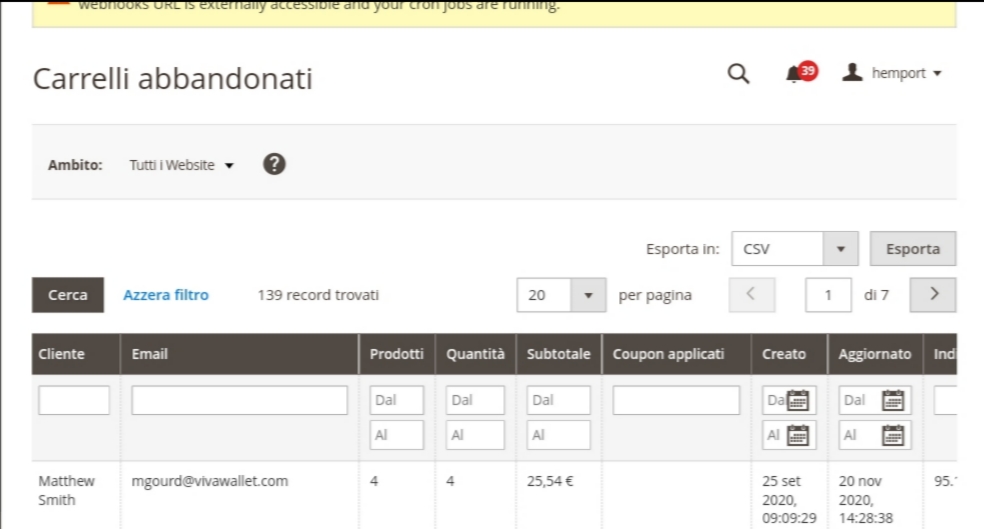Go to previous page arrow
Image resolution: width=984 pixels, height=529 pixels.
pos(751,295)
